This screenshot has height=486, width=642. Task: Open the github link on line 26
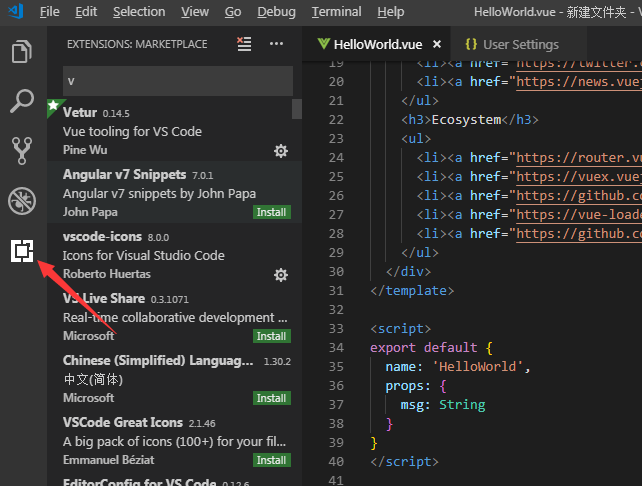tap(579, 196)
